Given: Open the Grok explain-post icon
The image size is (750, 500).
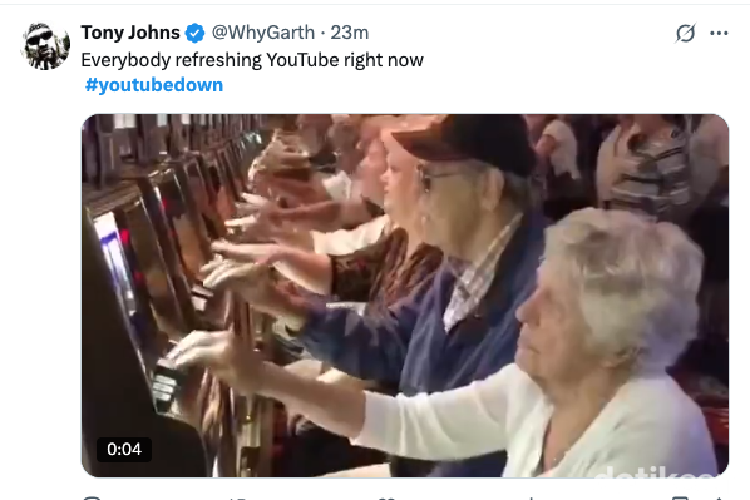Looking at the screenshot, I should 685,33.
